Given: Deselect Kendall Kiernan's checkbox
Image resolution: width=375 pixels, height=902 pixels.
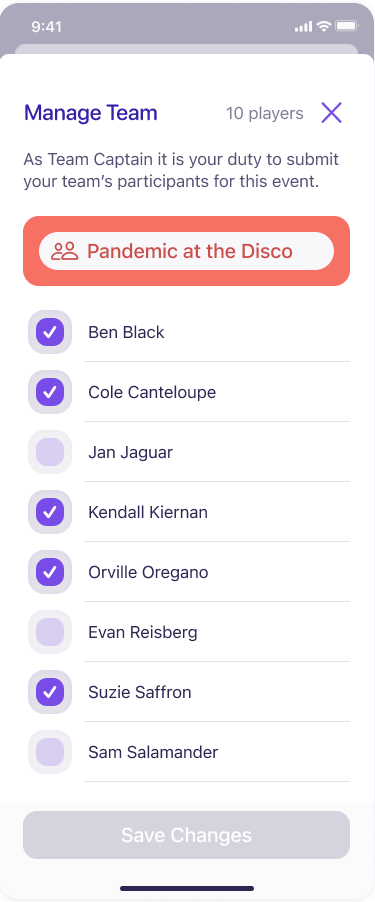Looking at the screenshot, I should coord(50,512).
